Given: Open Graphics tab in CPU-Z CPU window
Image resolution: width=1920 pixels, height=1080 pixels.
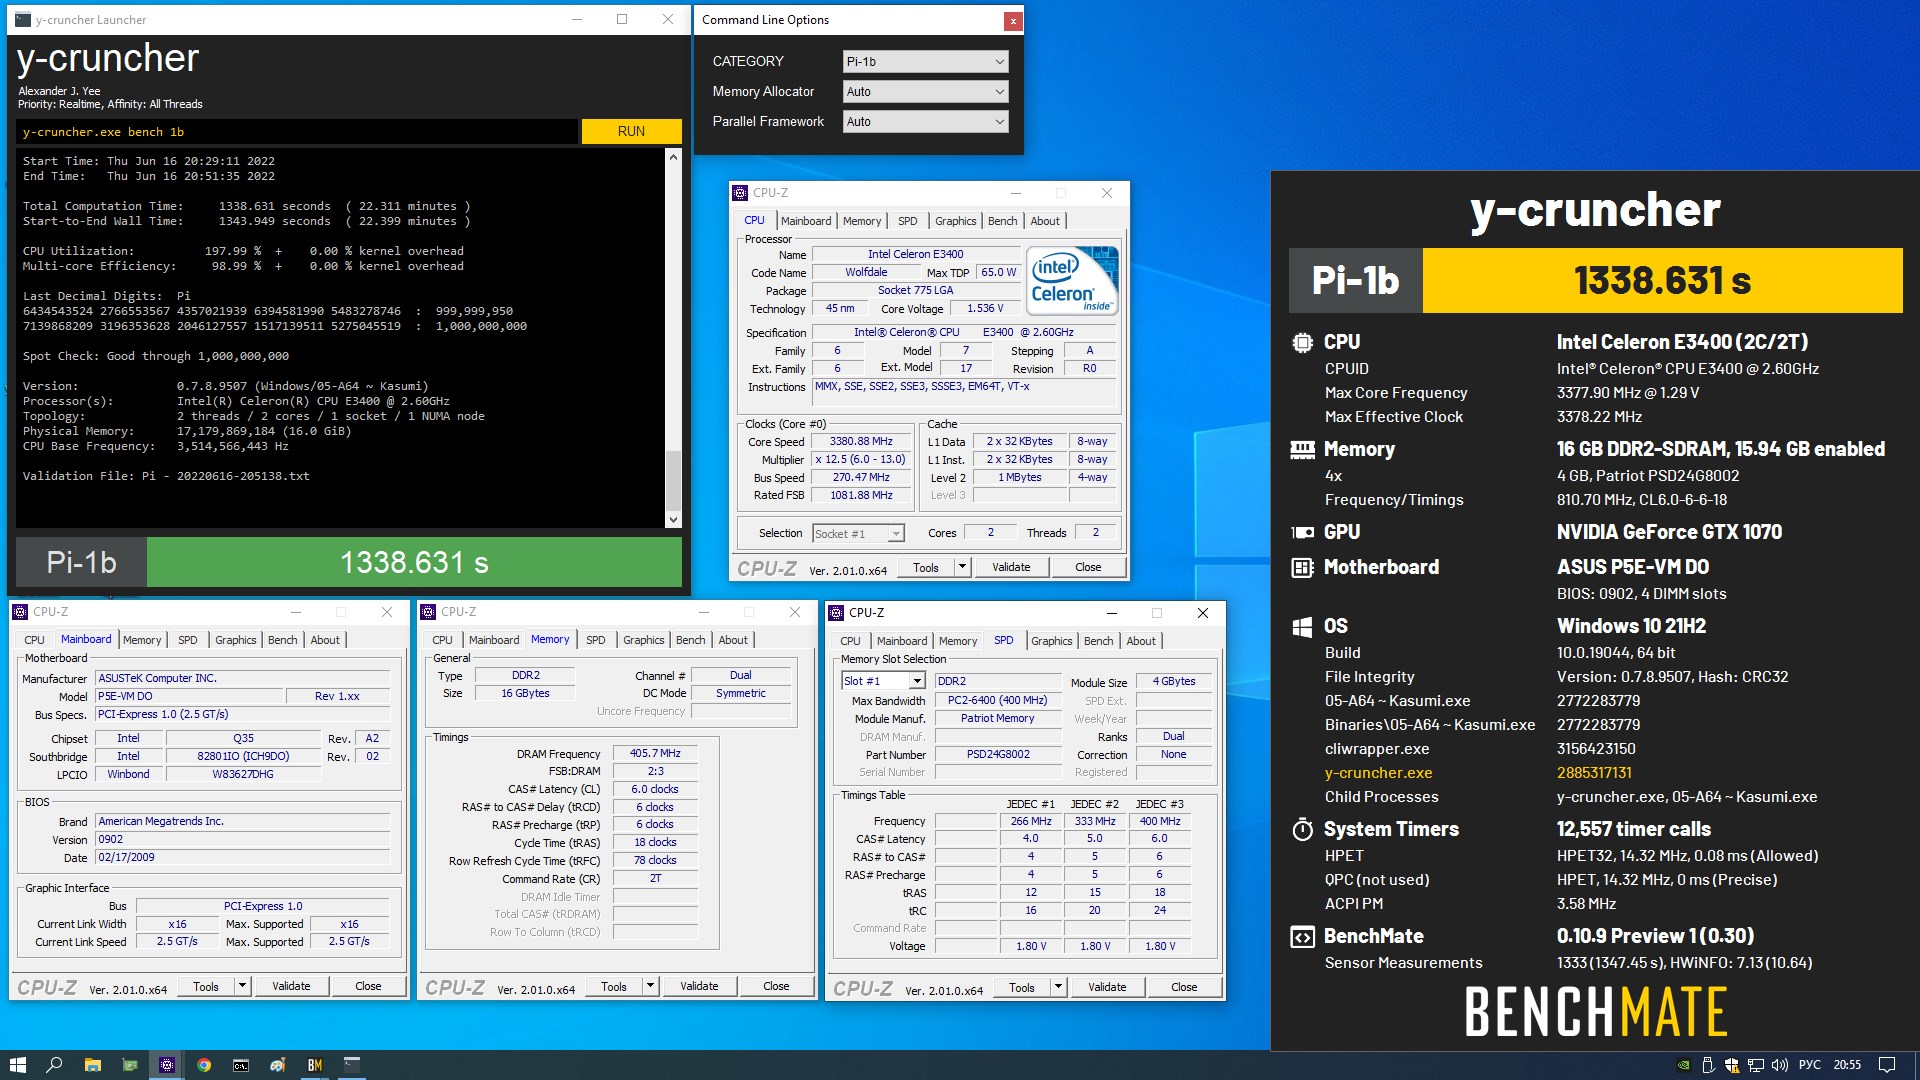Looking at the screenshot, I should coord(955,221).
